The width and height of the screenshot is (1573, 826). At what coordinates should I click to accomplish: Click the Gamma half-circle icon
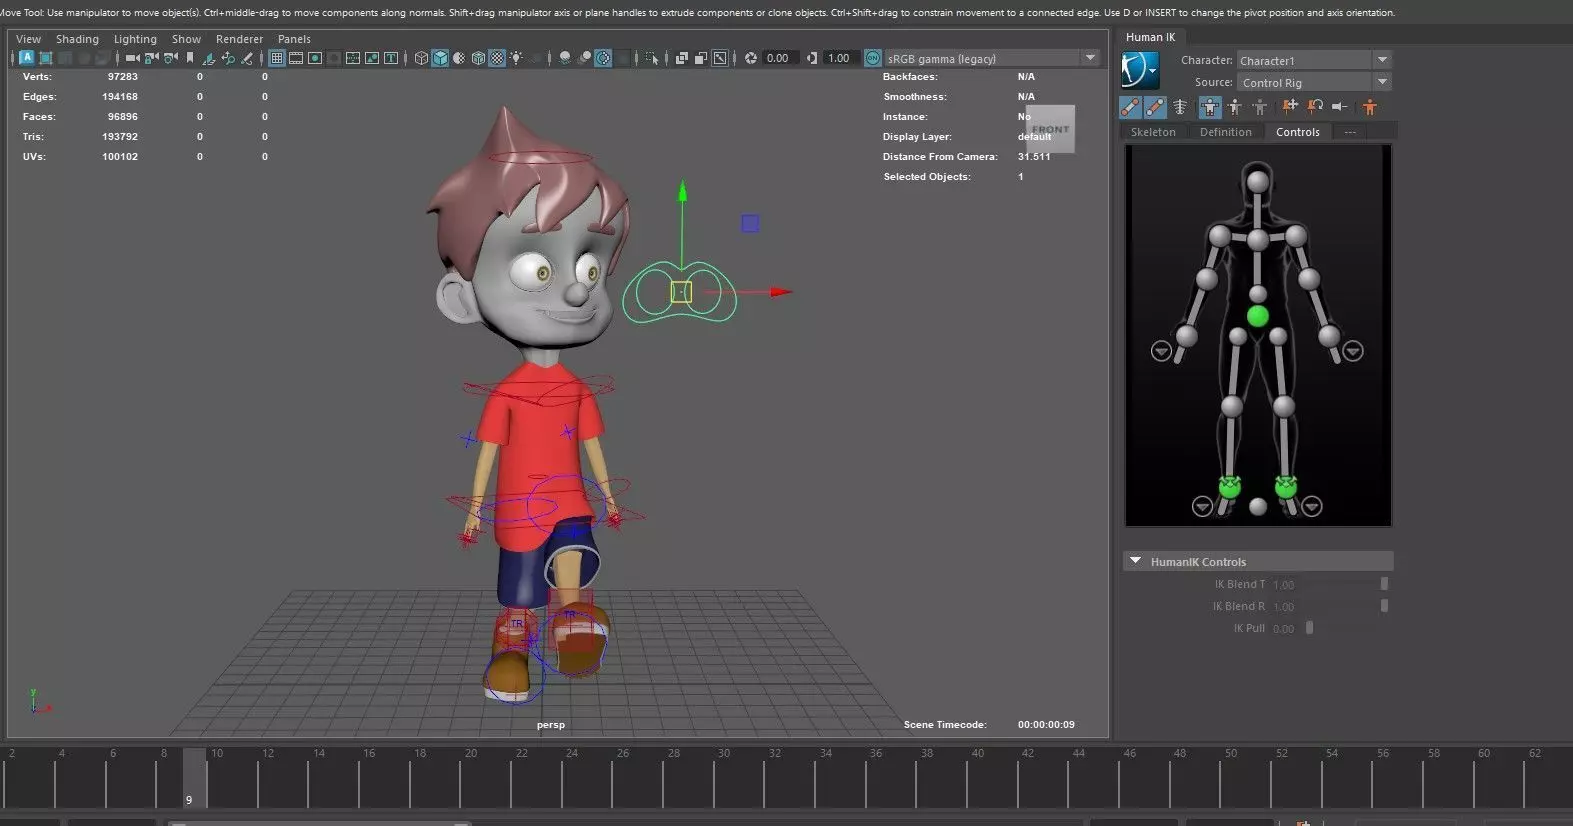click(812, 58)
